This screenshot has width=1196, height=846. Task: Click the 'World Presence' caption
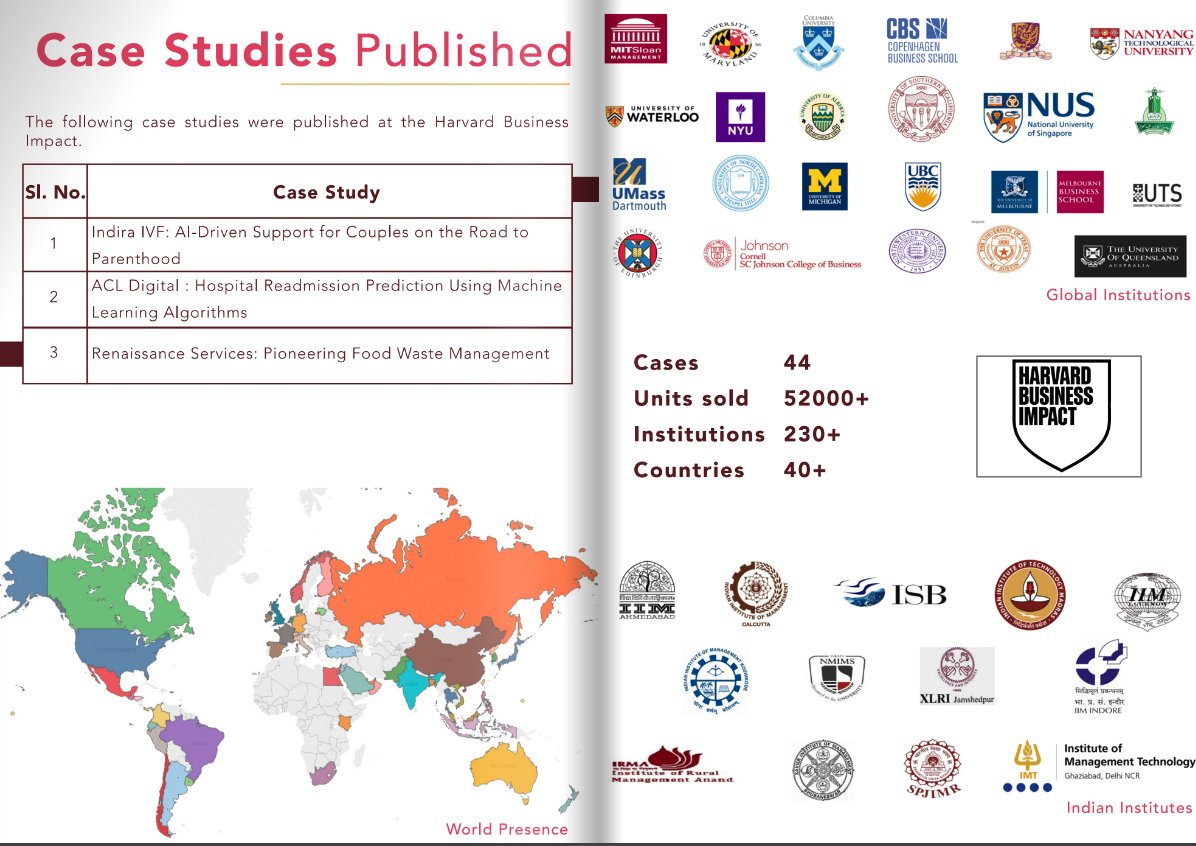click(x=506, y=829)
